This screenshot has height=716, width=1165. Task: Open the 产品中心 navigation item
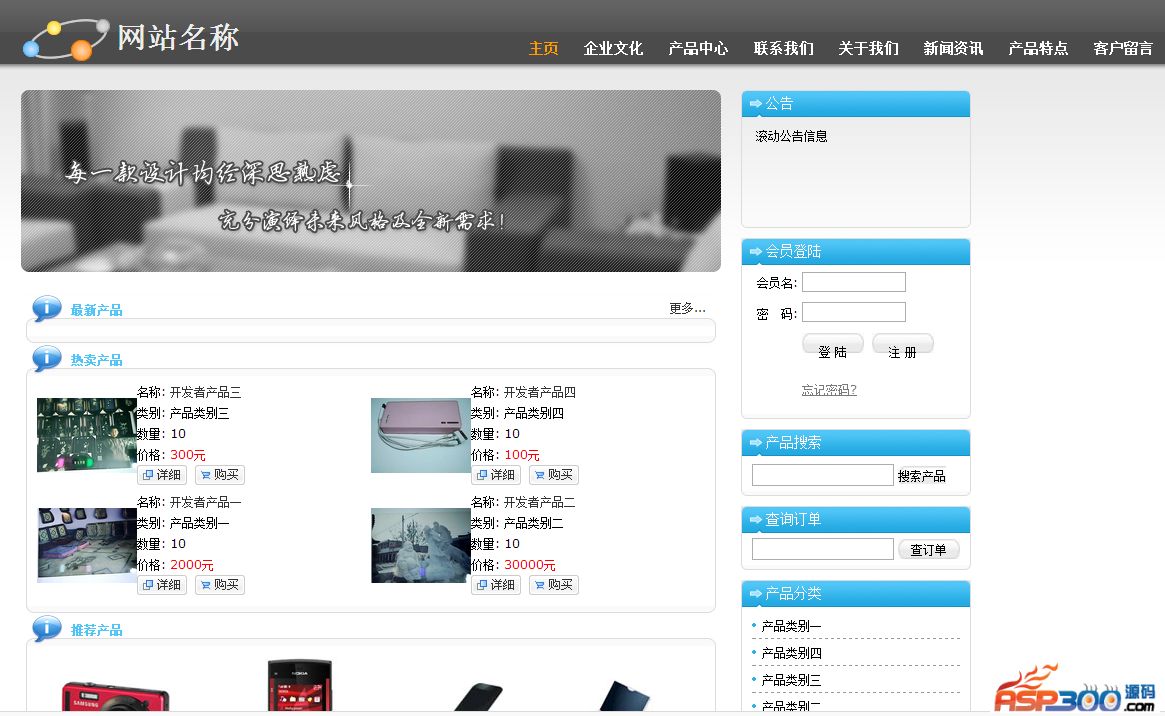coord(698,48)
